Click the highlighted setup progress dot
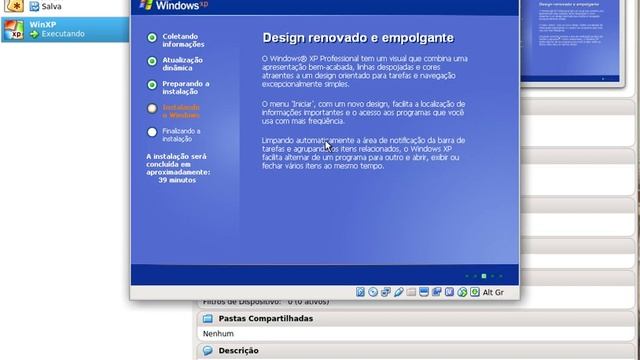The image size is (640, 360). point(484,276)
